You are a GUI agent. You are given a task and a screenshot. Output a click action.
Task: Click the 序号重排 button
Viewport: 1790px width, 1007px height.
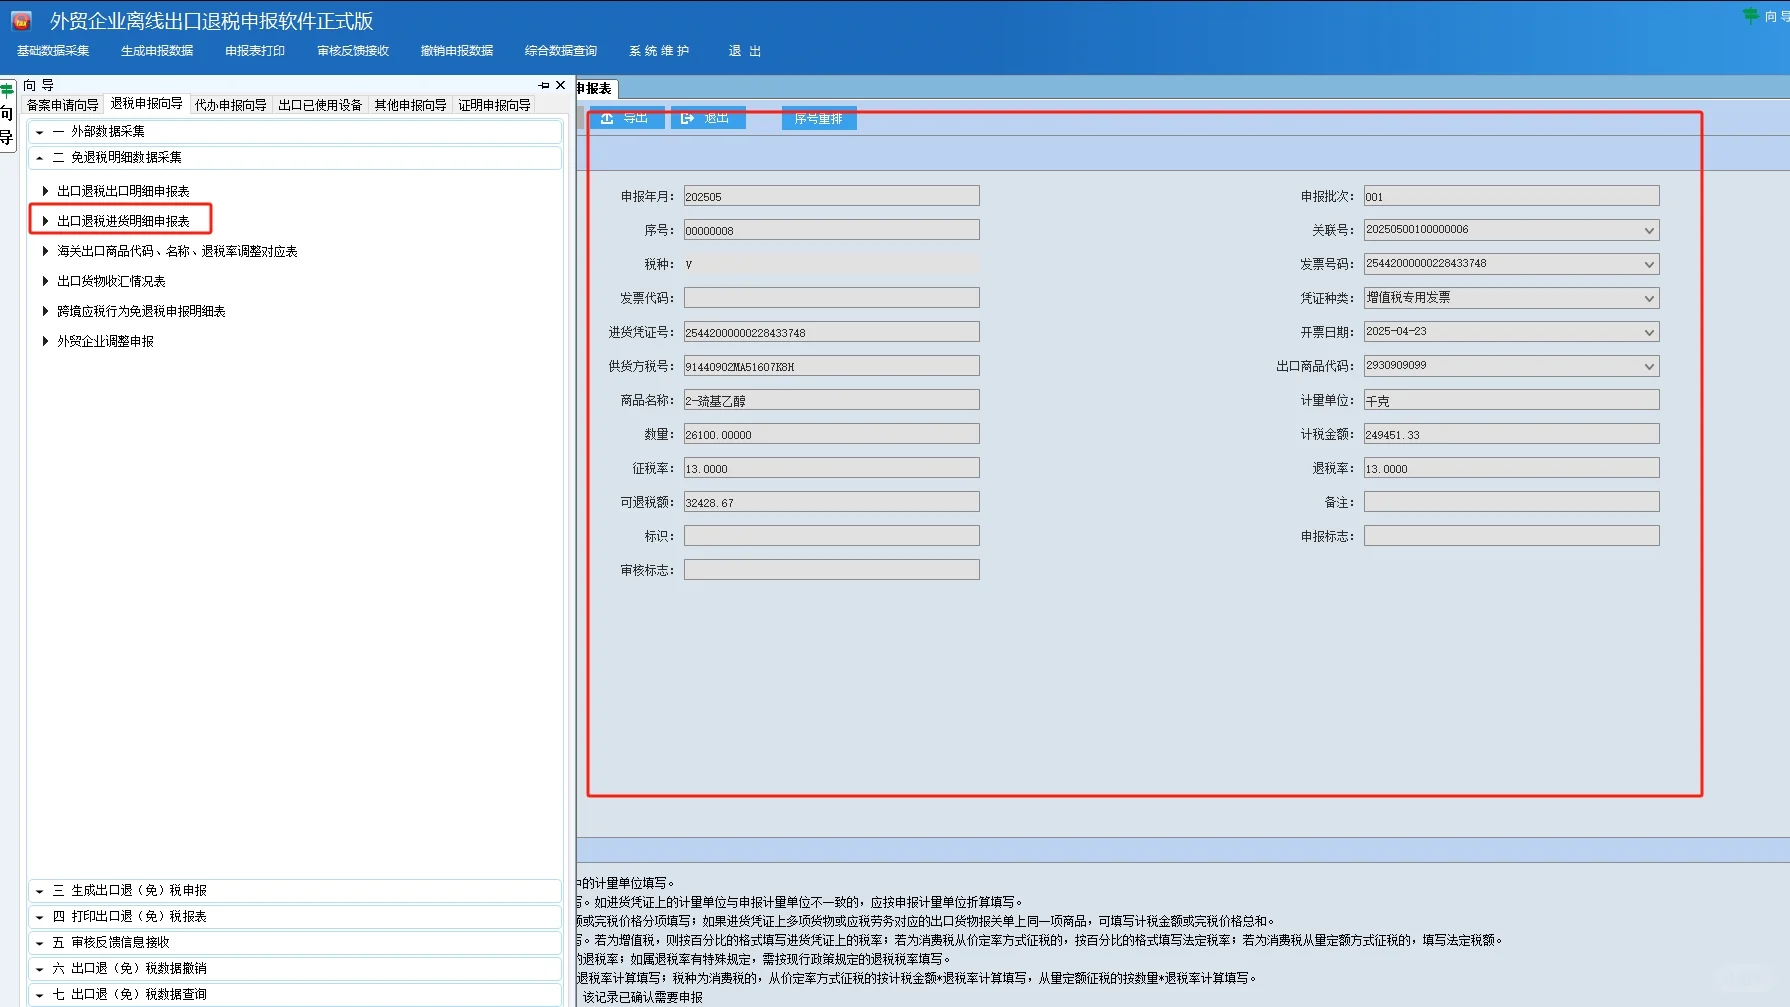coord(819,118)
